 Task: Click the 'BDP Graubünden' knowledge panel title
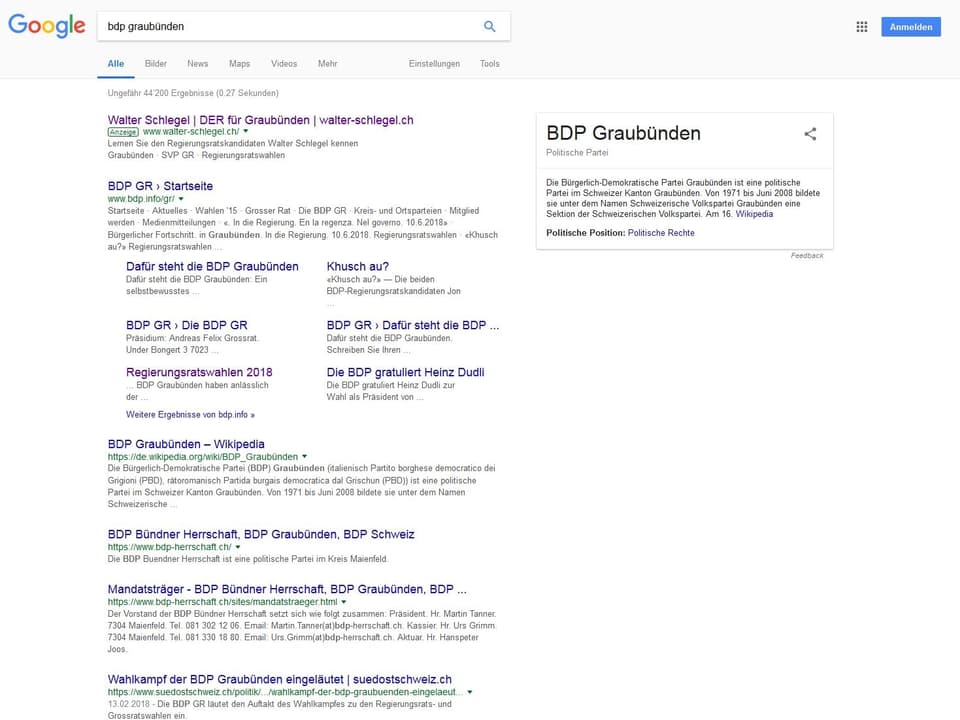[623, 133]
